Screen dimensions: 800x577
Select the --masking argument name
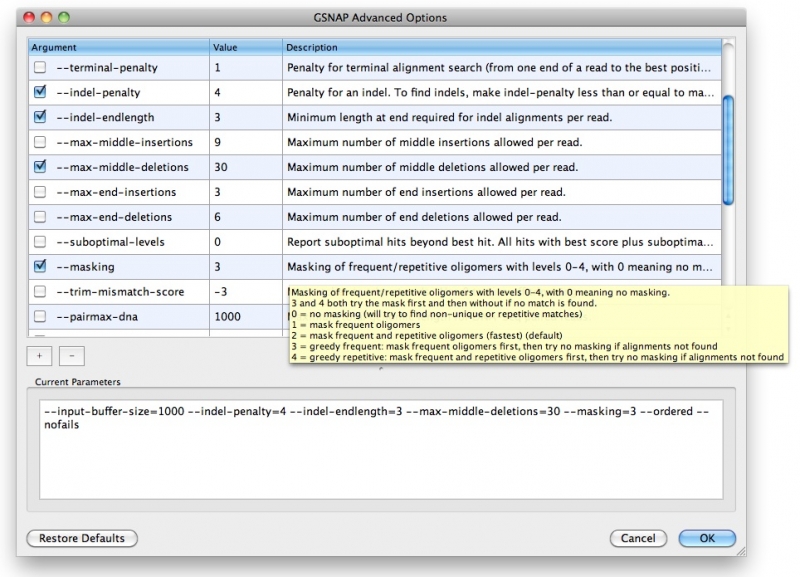pos(85,267)
